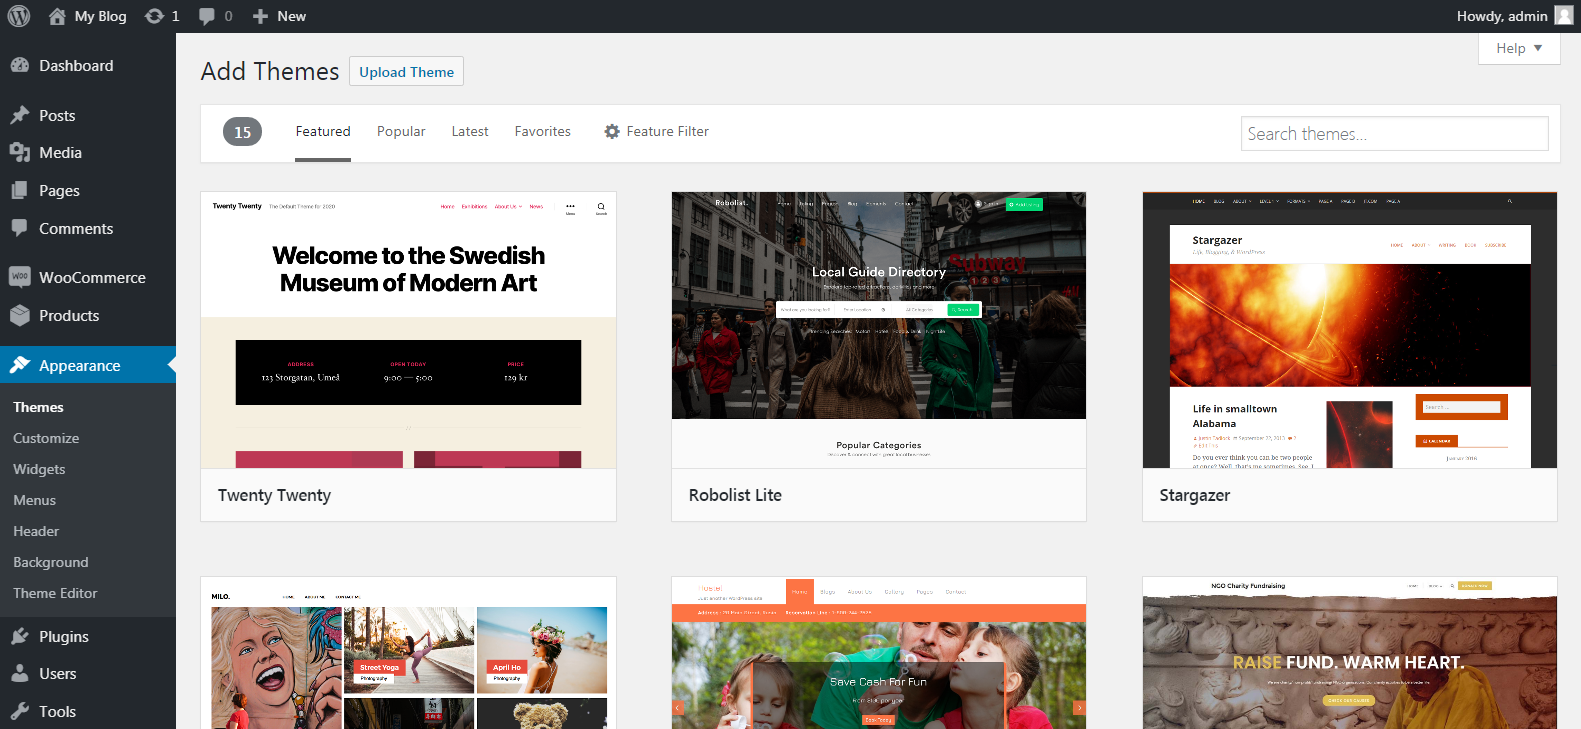Click New in the admin bar
1581x729 pixels.
pos(292,16)
